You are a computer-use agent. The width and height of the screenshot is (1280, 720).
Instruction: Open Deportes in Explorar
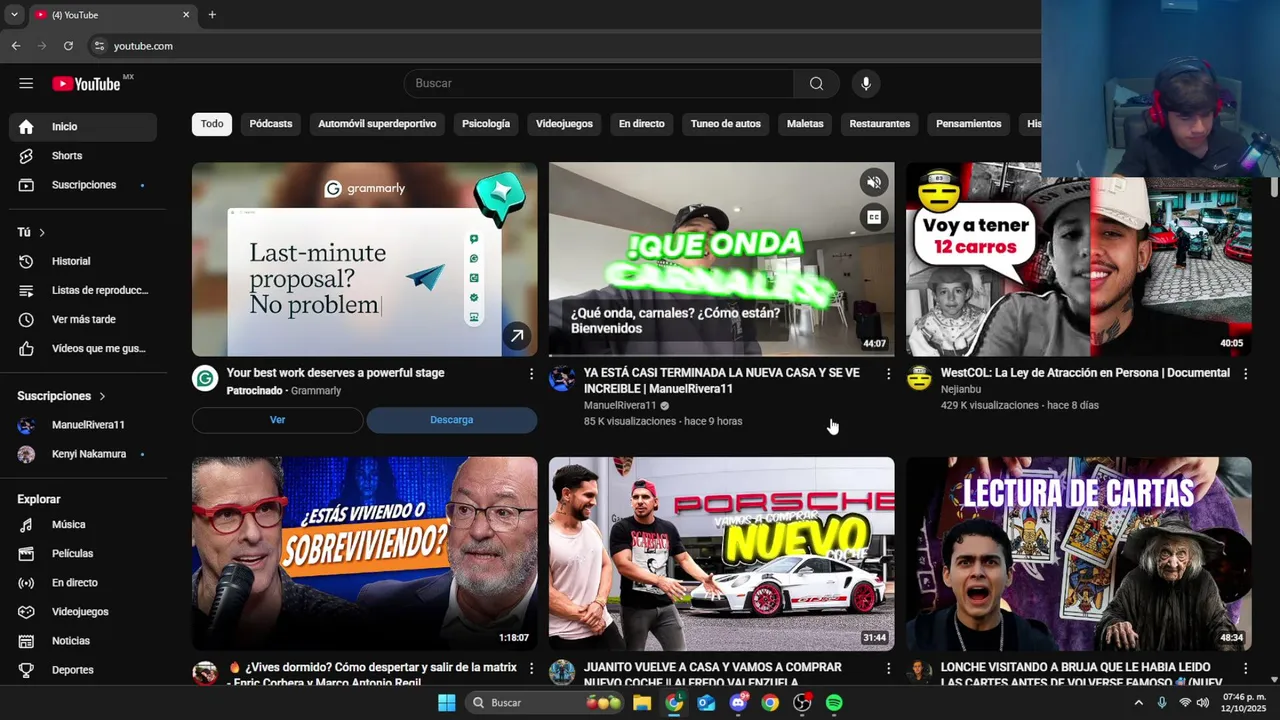pyautogui.click(x=83, y=669)
